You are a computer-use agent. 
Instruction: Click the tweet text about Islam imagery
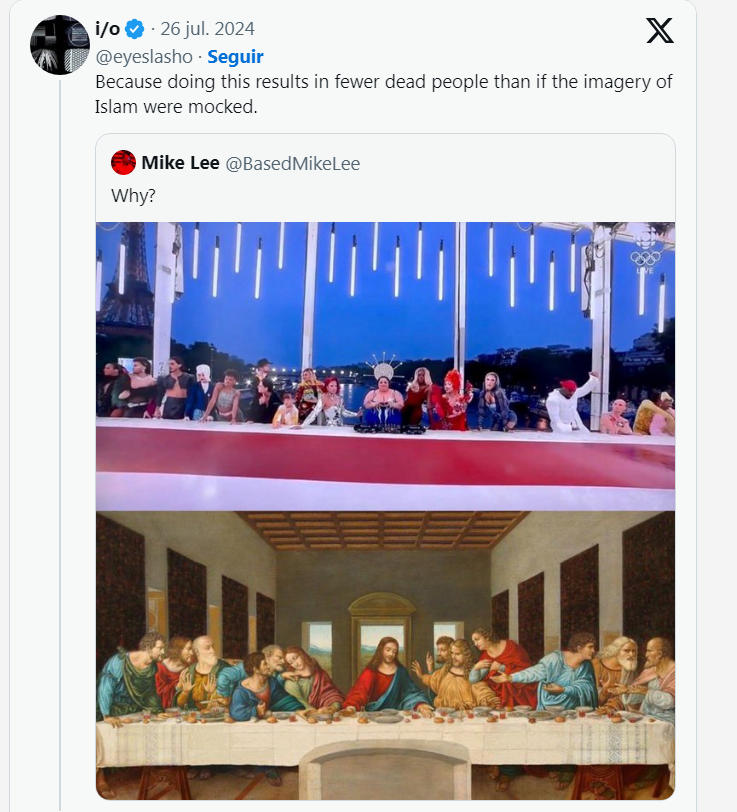[x=384, y=94]
